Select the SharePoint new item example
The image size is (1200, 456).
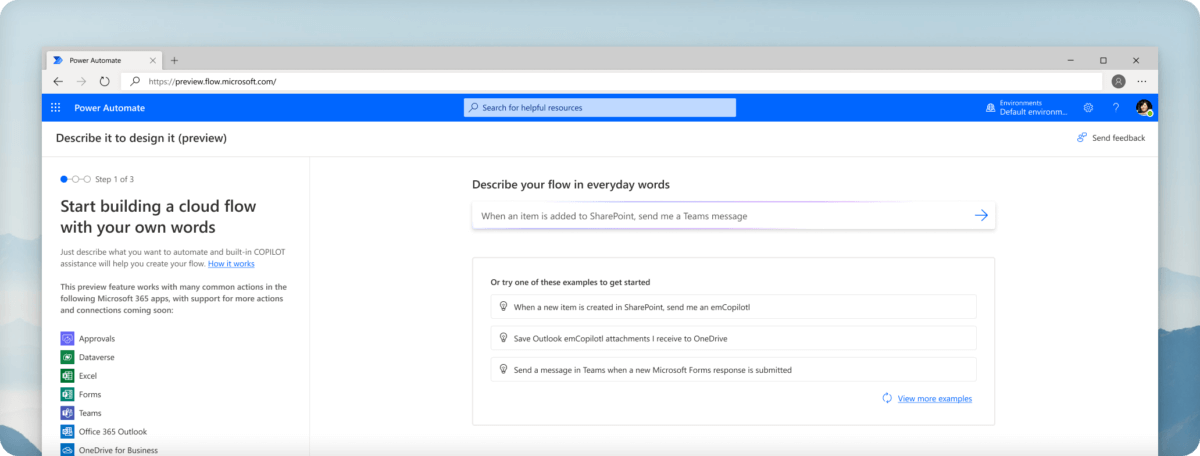[733, 307]
